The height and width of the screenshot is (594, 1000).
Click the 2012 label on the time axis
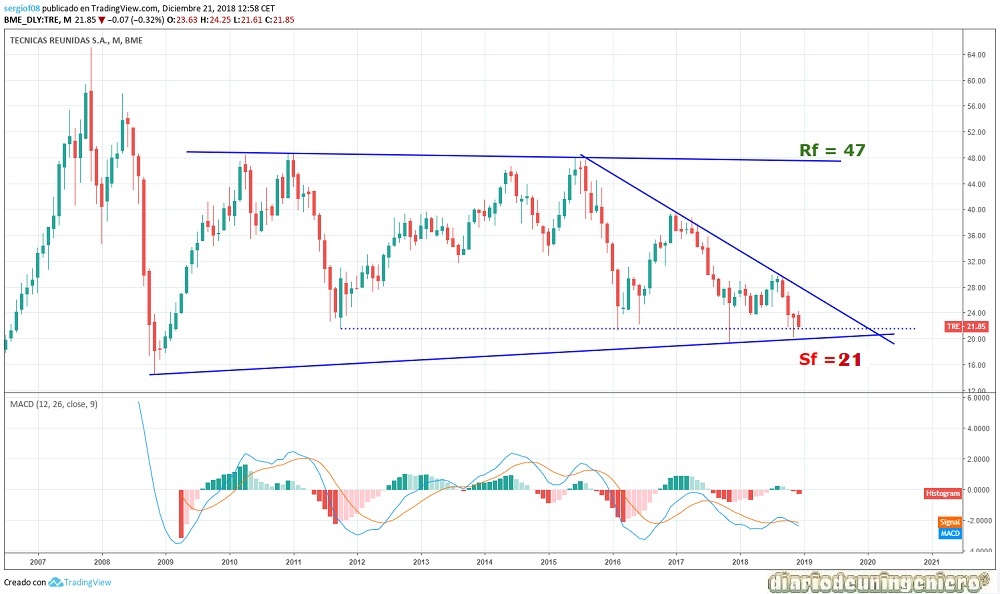tap(357, 562)
